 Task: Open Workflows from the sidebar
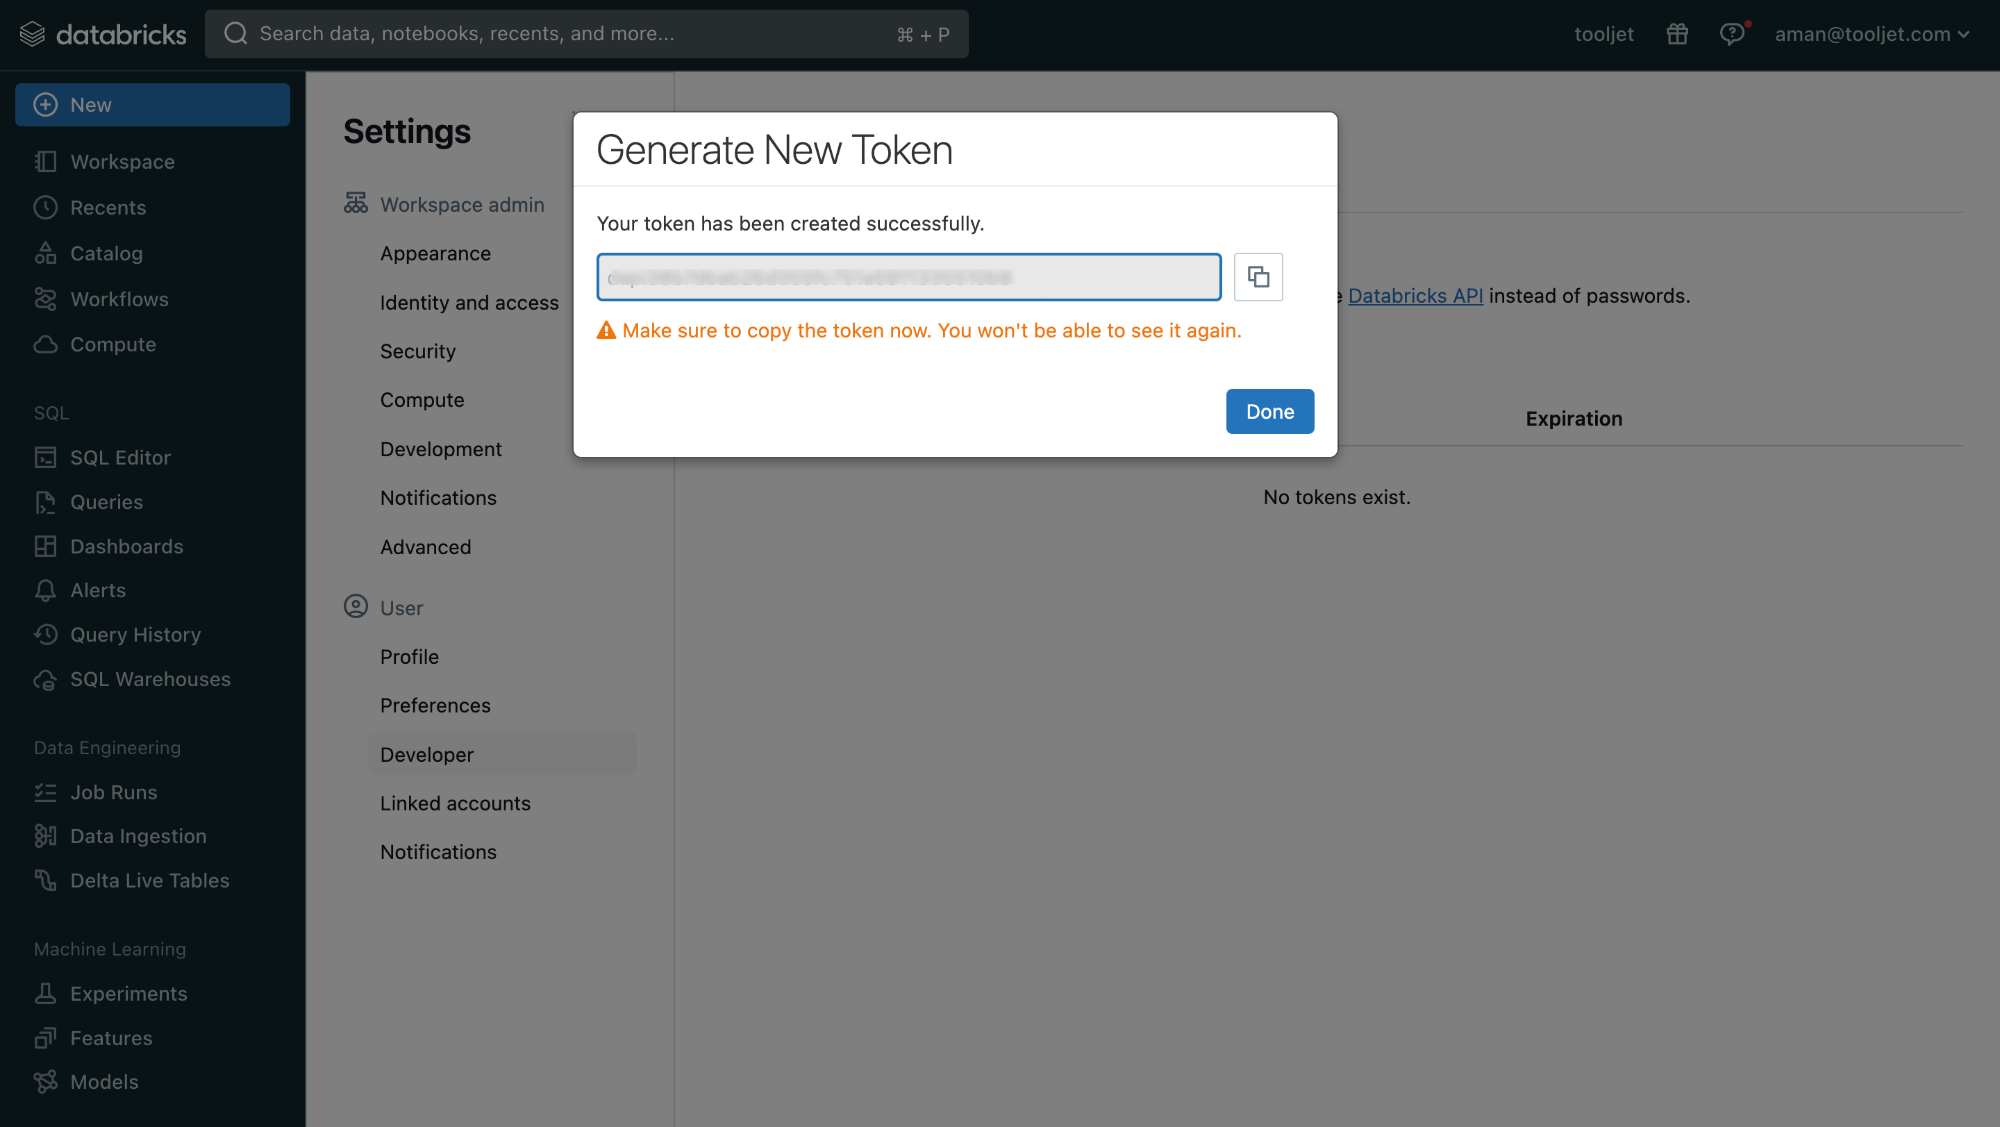(119, 299)
